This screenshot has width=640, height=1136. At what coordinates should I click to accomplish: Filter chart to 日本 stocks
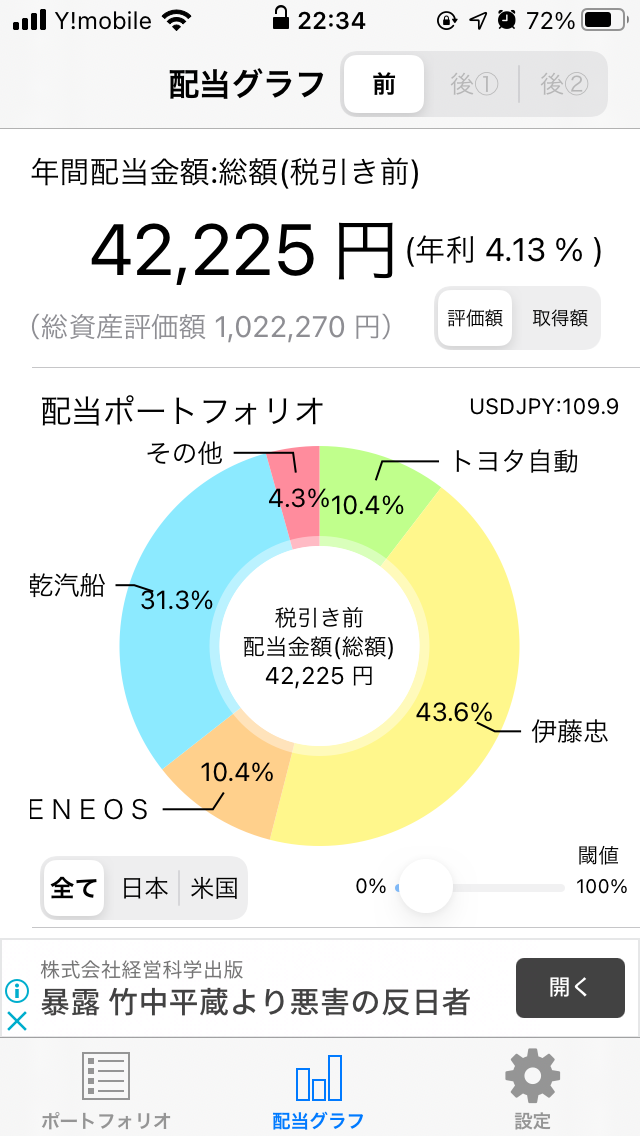click(144, 888)
